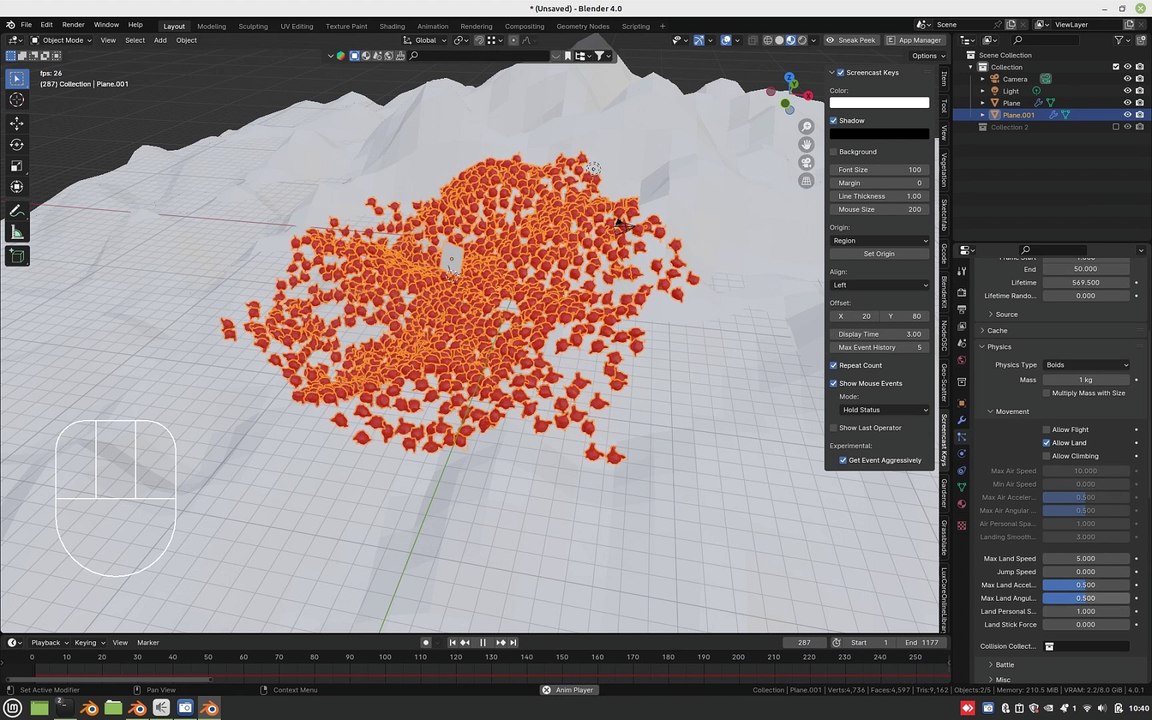Hide Plane.001 with its eye icon
The height and width of the screenshot is (720, 1152).
(1127, 115)
